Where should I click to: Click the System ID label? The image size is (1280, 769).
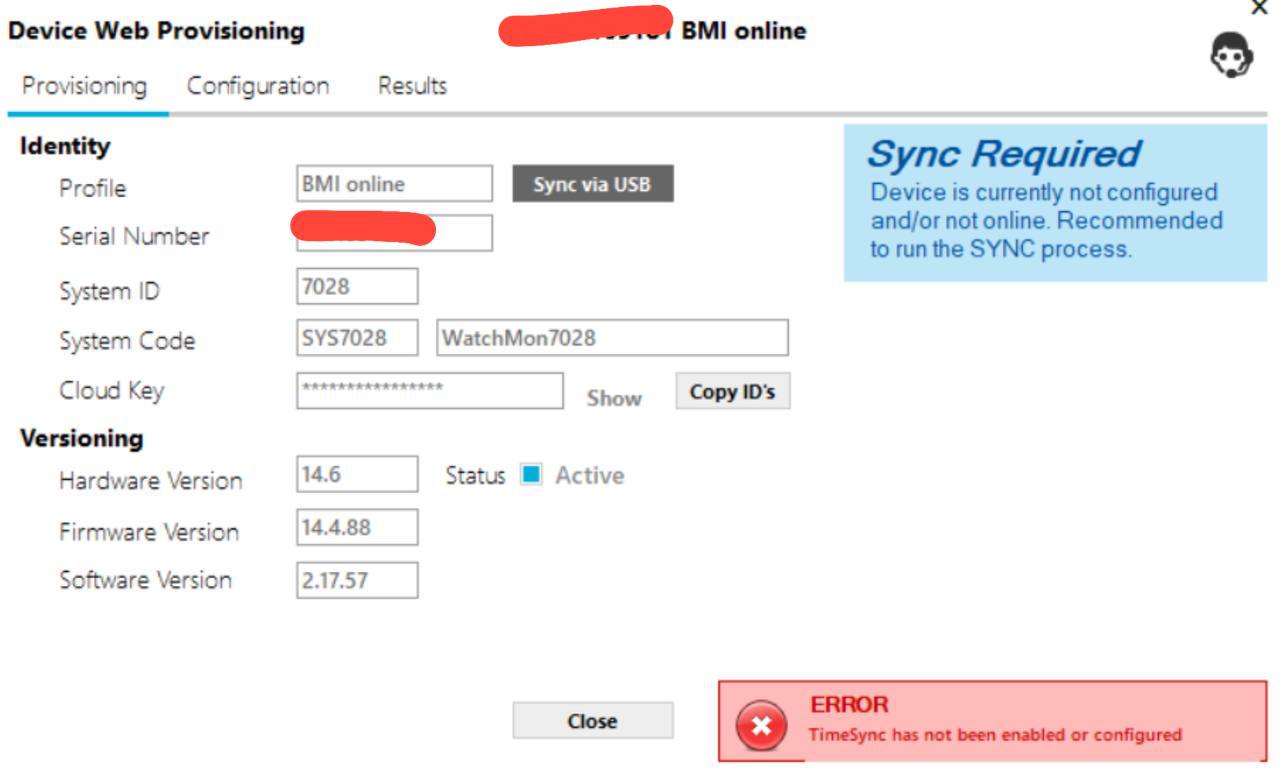(109, 292)
